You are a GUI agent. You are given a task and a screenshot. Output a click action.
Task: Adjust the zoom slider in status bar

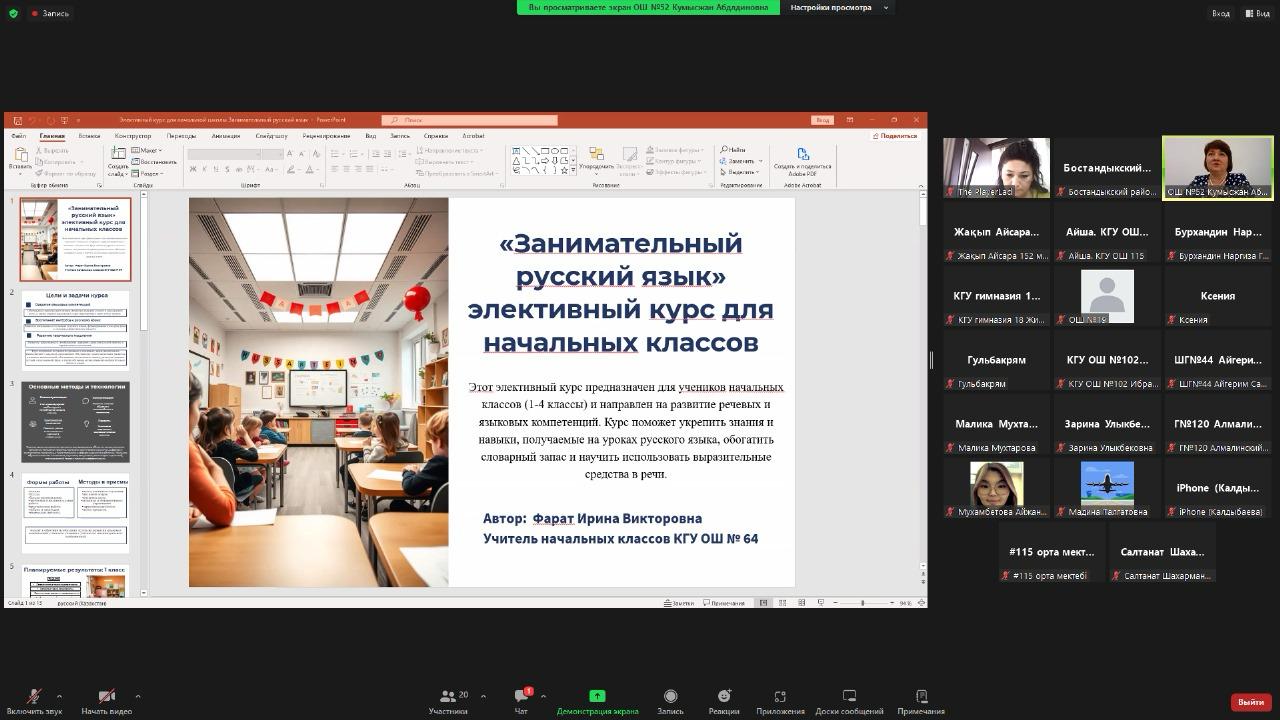[862, 603]
